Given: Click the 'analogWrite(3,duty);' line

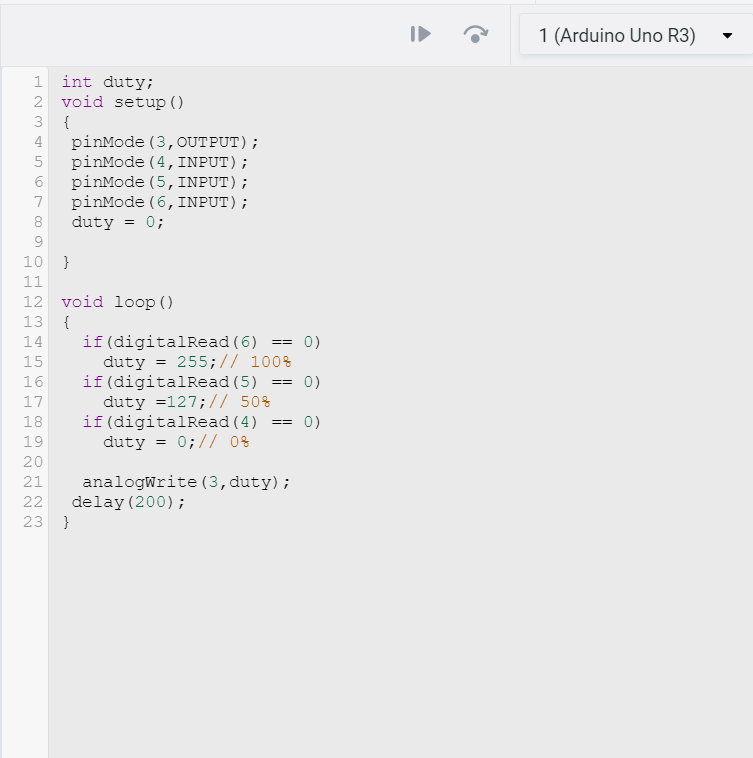Looking at the screenshot, I should (x=186, y=482).
